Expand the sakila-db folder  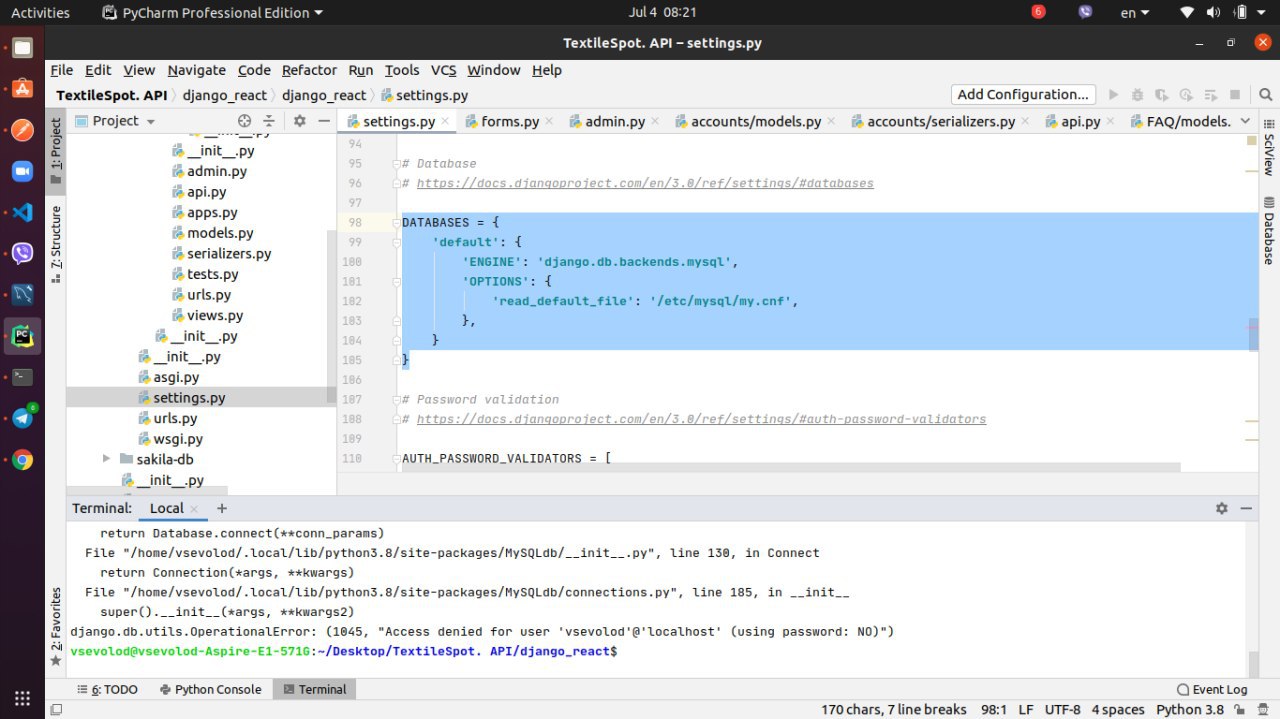tap(107, 459)
